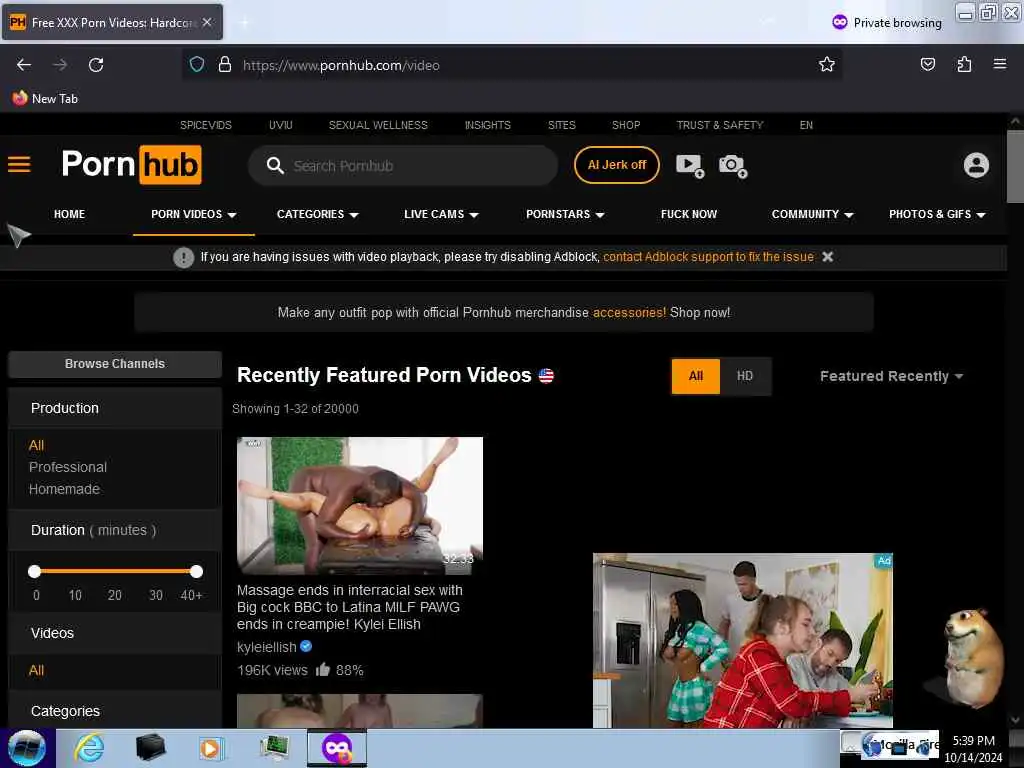
Task: Move the Duration maximum slider handle
Action: coord(197,571)
